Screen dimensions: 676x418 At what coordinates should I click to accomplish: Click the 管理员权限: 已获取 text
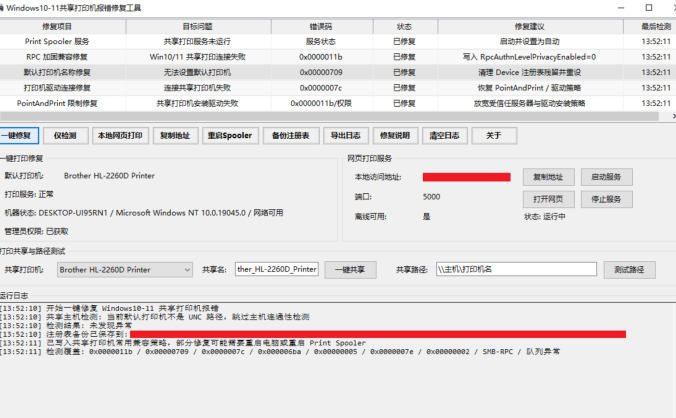(36, 232)
